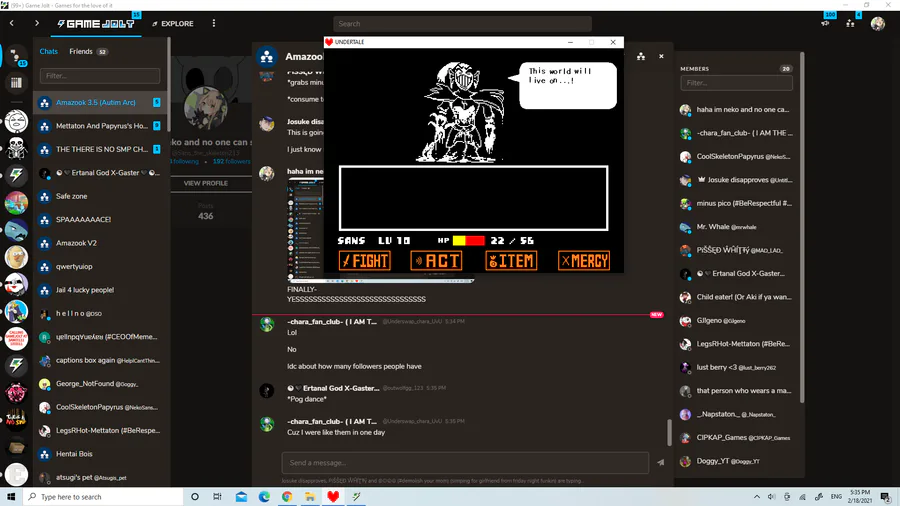Click the 192 followers link
Screen dimensions: 900x506
click(231, 162)
